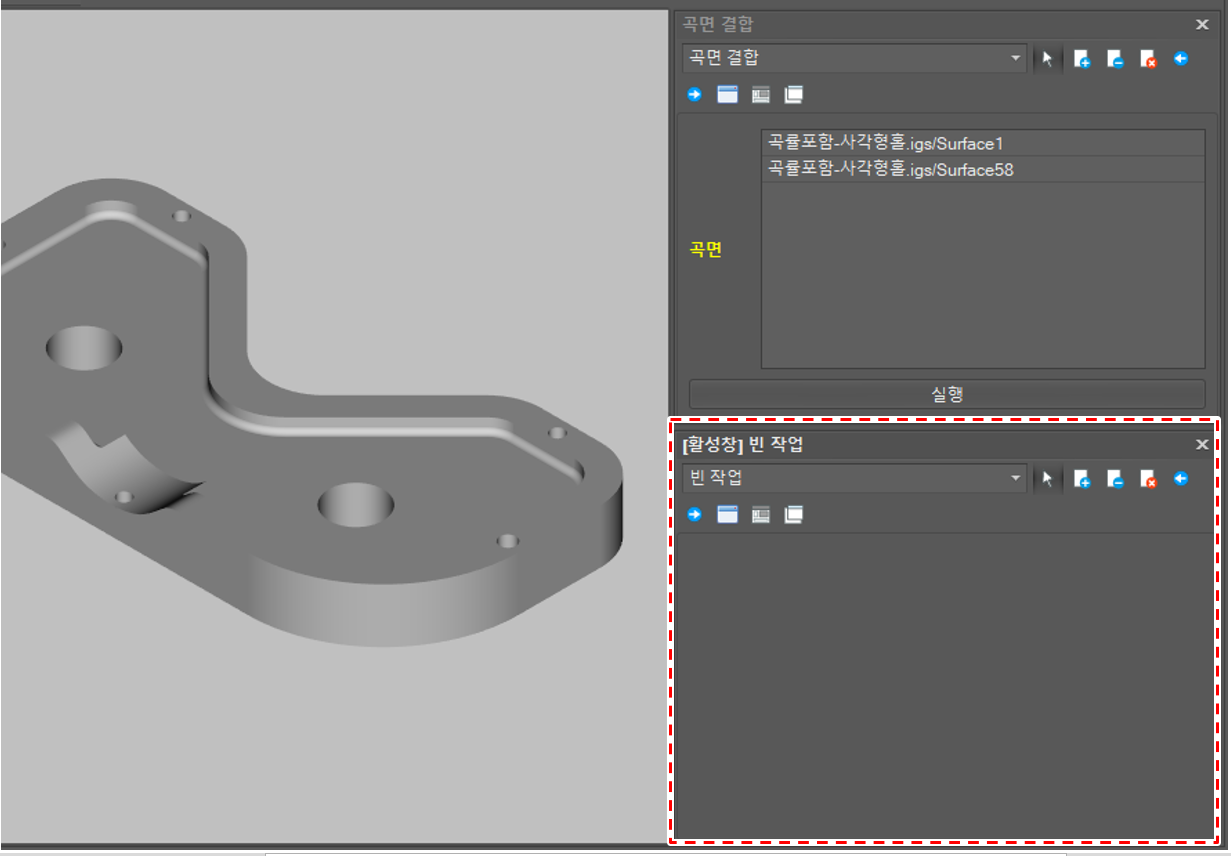Click blue left arrow in 빈 작업 panel
This screenshot has width=1231, height=856.
(1181, 479)
